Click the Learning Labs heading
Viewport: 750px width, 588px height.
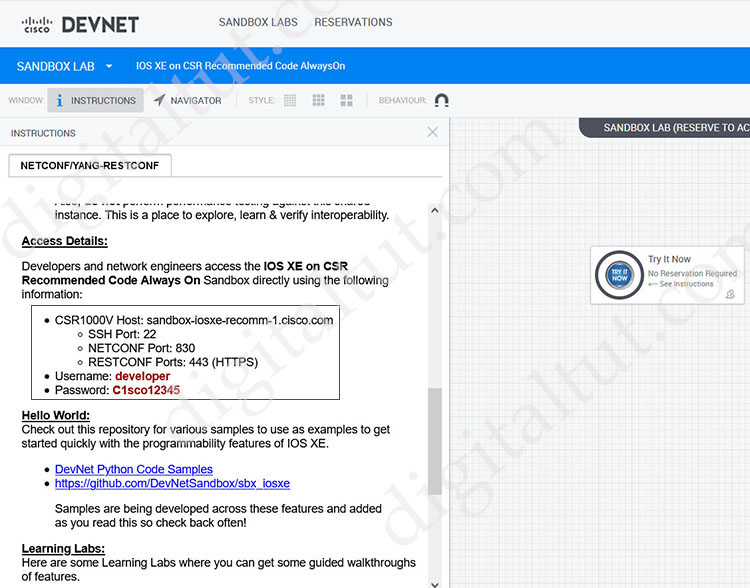(x=63, y=548)
